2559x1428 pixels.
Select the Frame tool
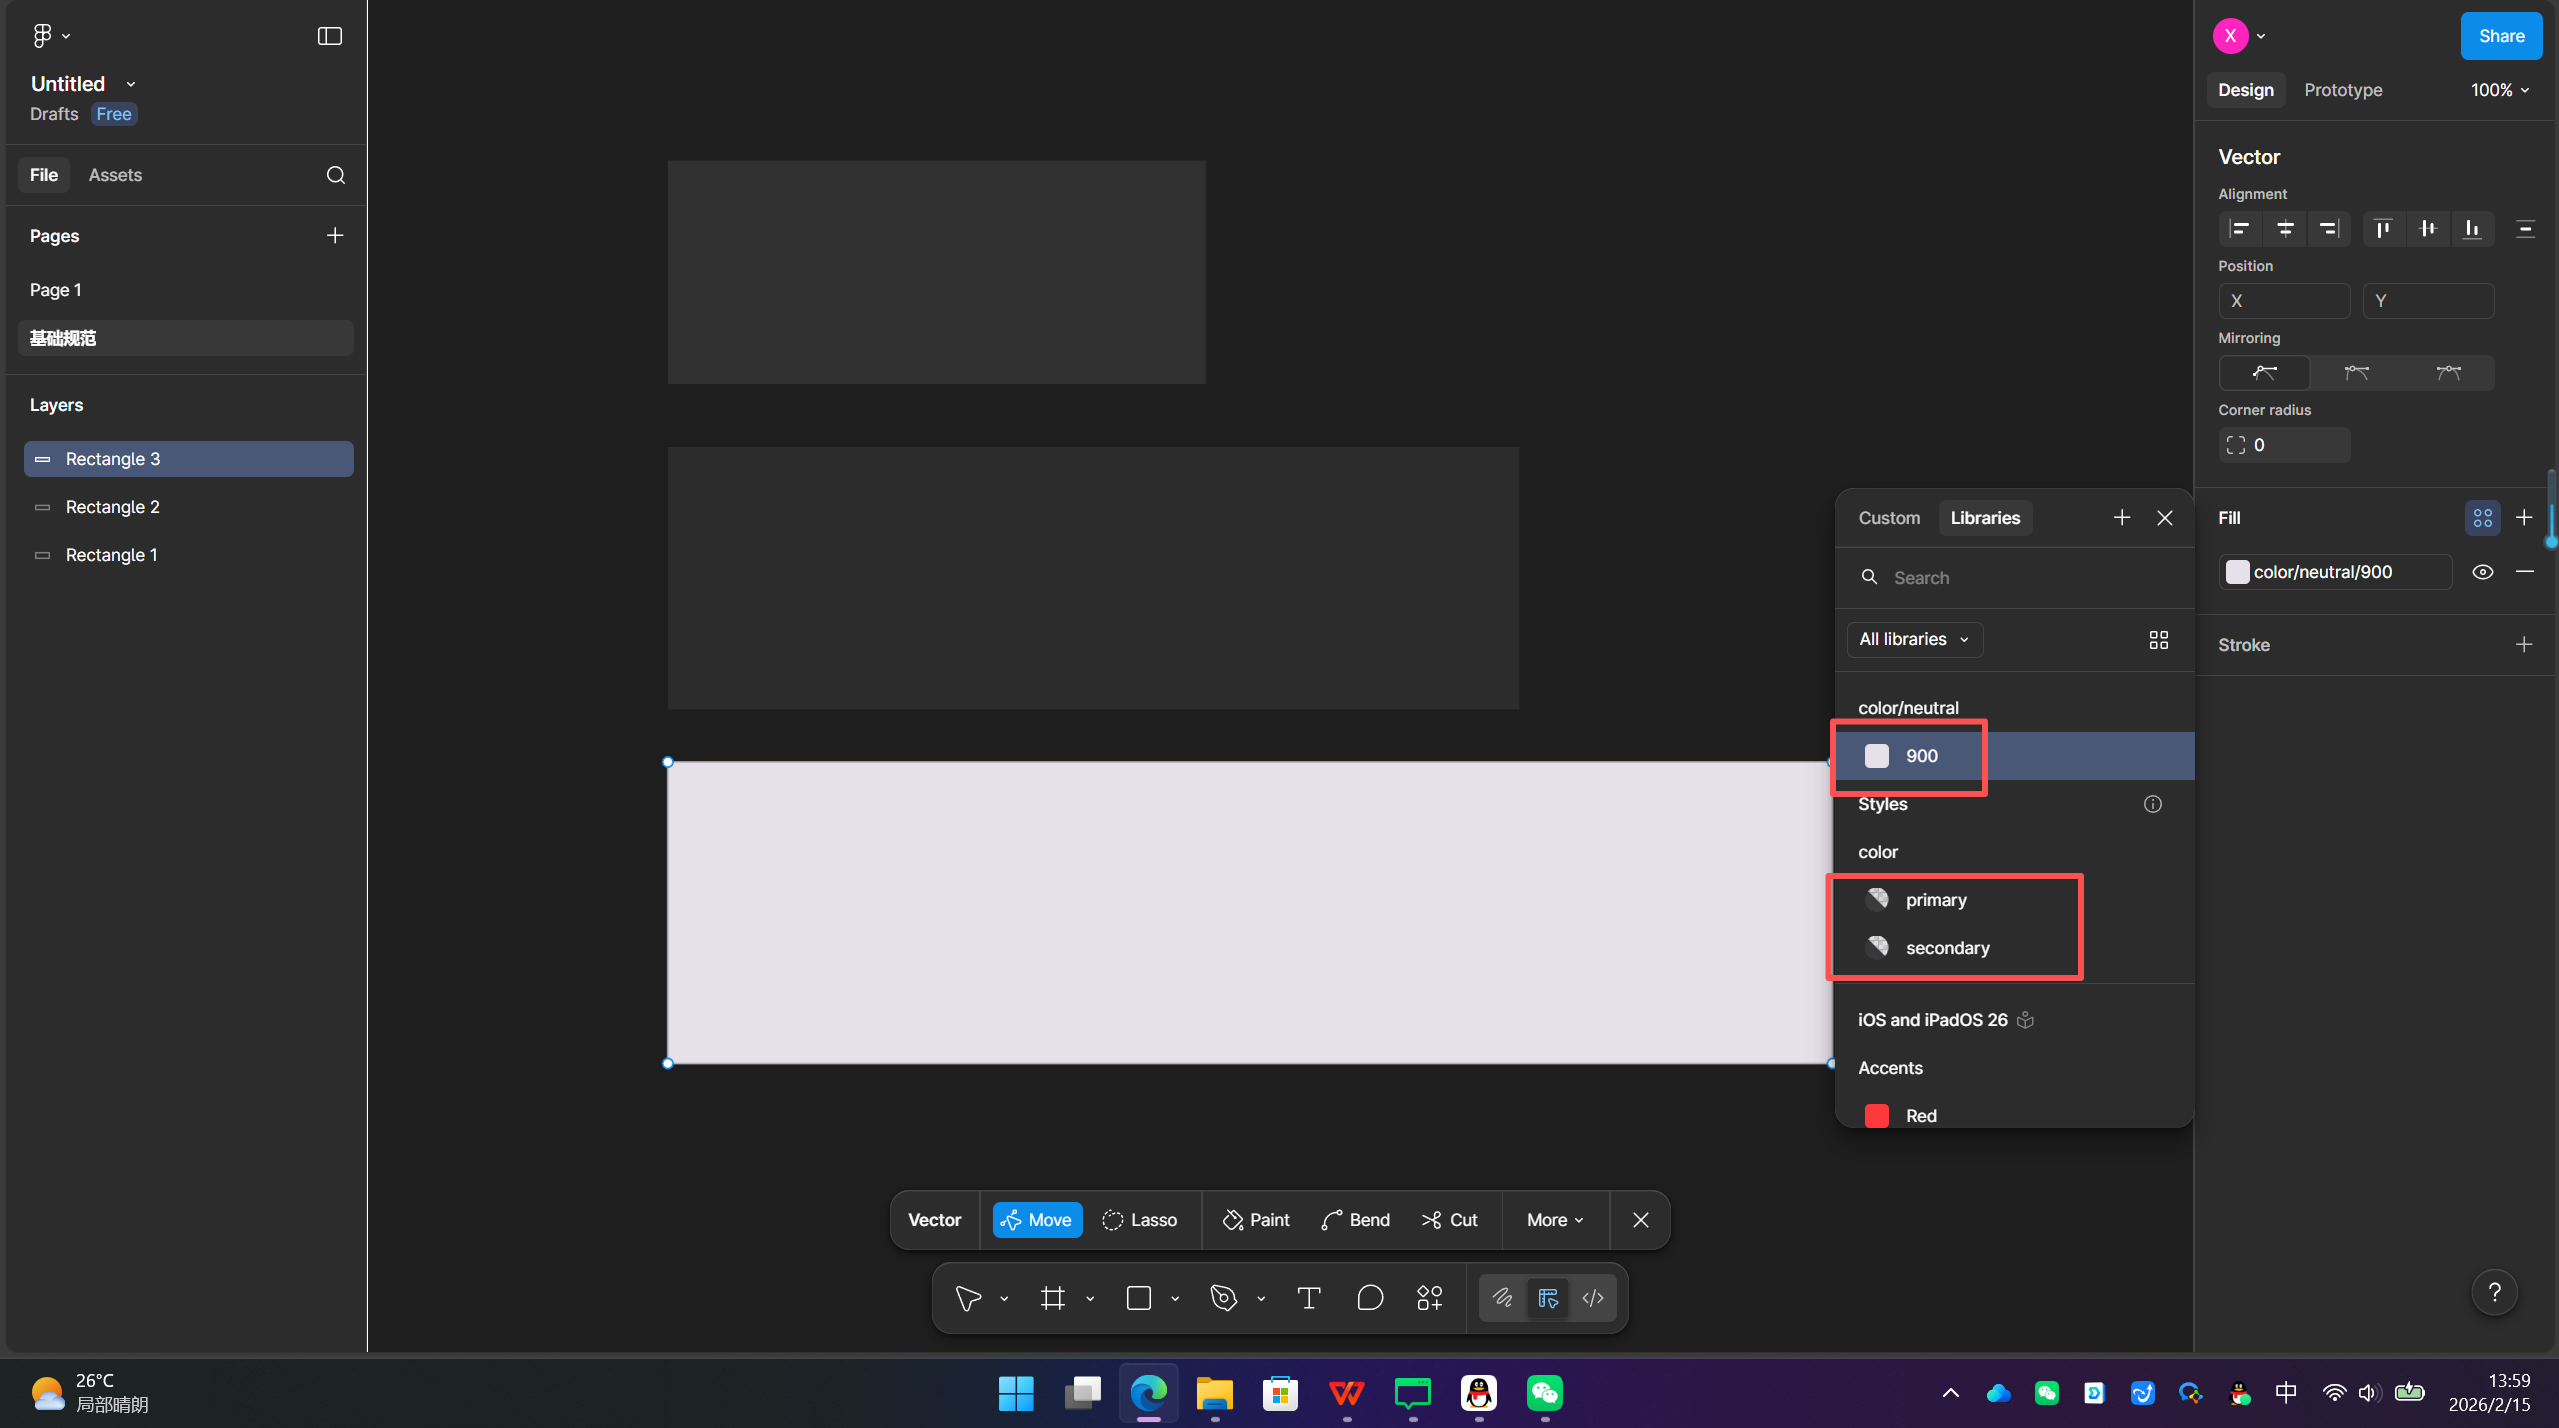1052,1298
